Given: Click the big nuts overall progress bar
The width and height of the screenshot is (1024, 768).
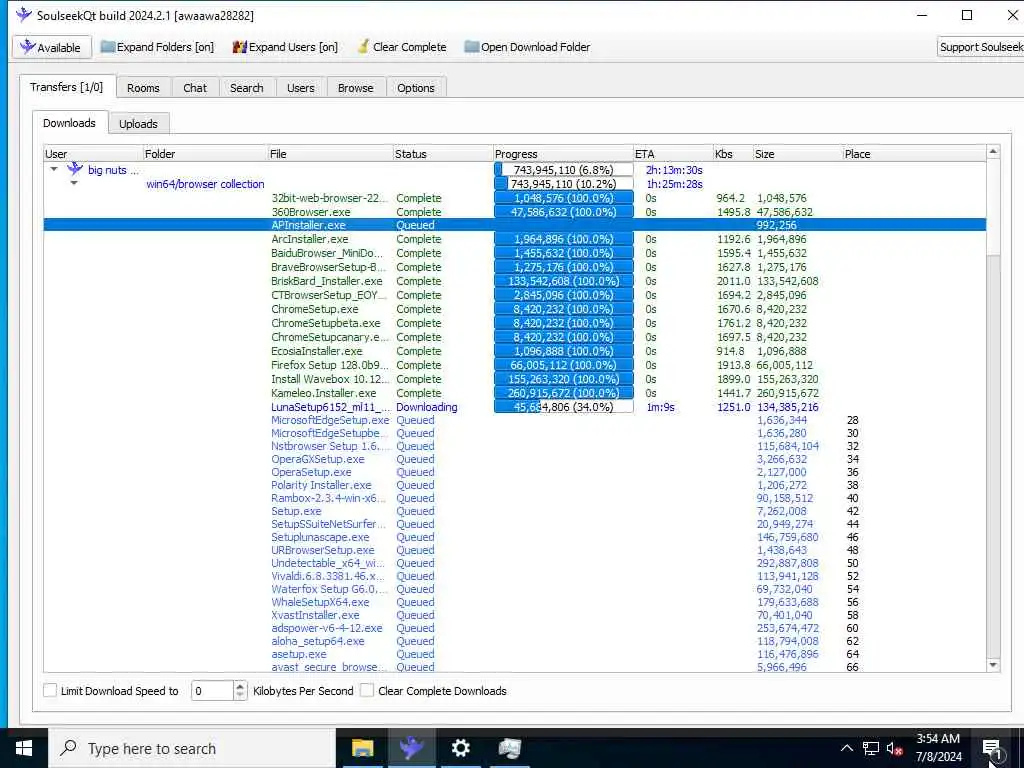Looking at the screenshot, I should [x=564, y=170].
